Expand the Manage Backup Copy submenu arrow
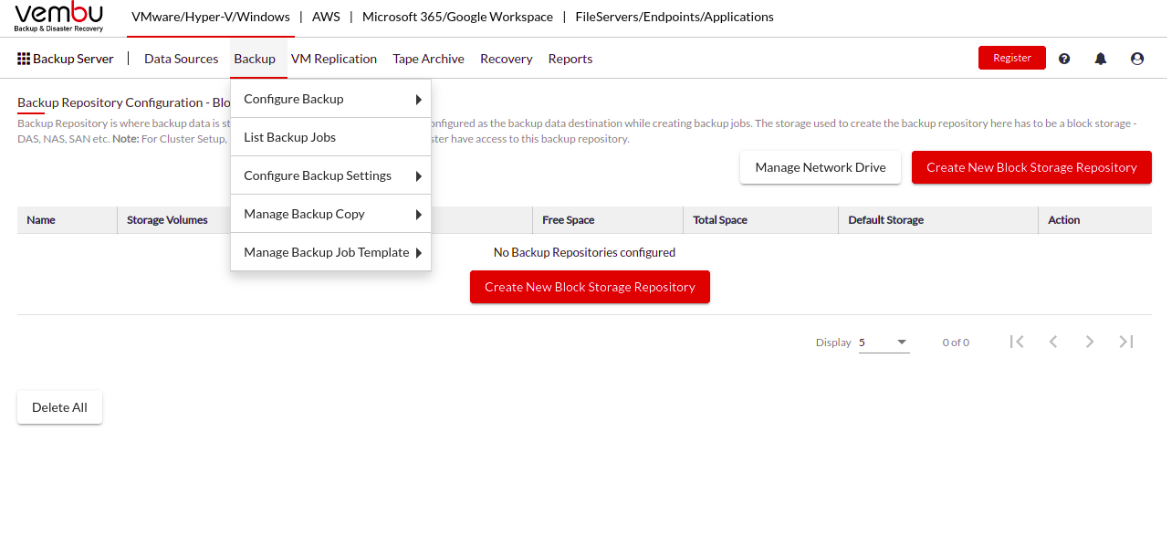This screenshot has width=1167, height=552. tap(419, 214)
